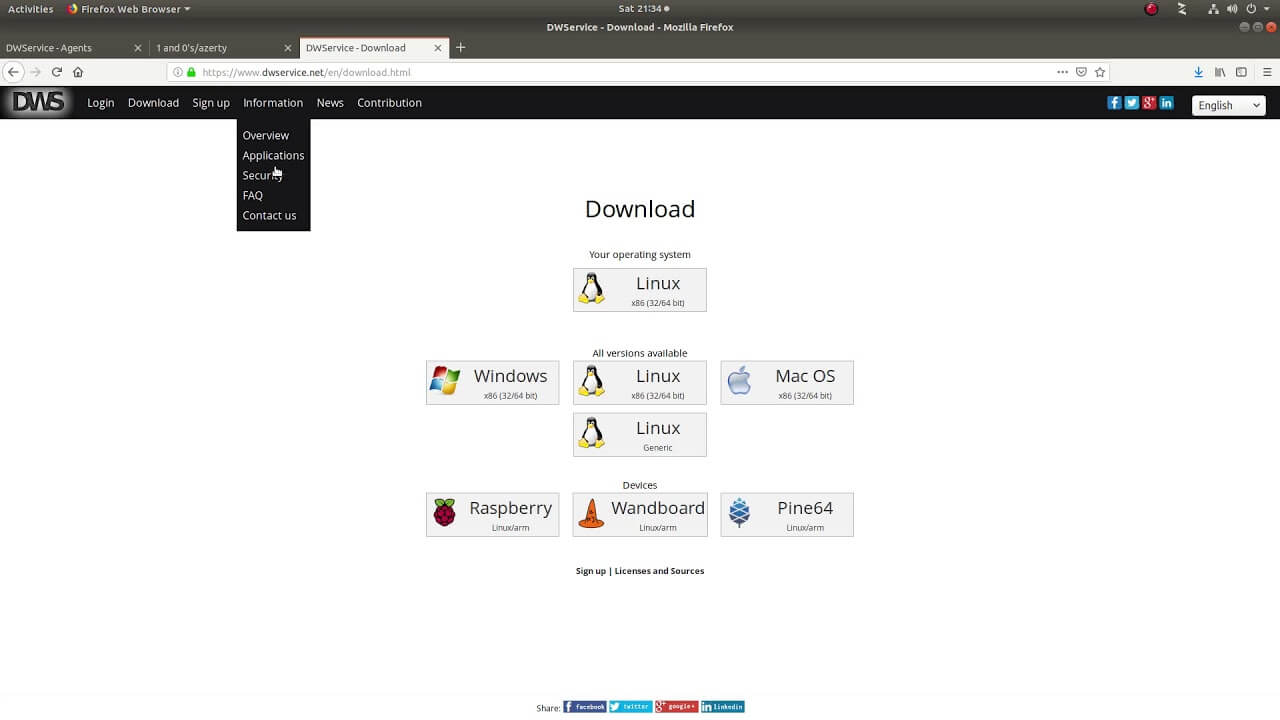Open the Facebook icon in the header

pos(1114,103)
